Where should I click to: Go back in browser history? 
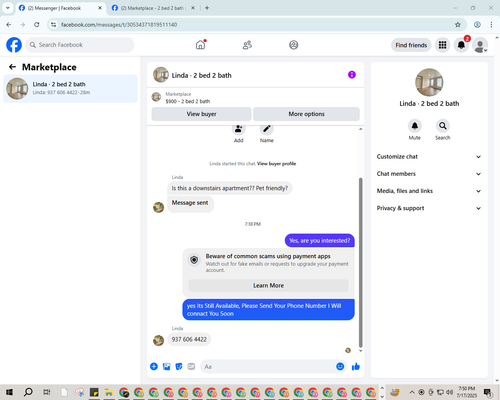point(9,25)
